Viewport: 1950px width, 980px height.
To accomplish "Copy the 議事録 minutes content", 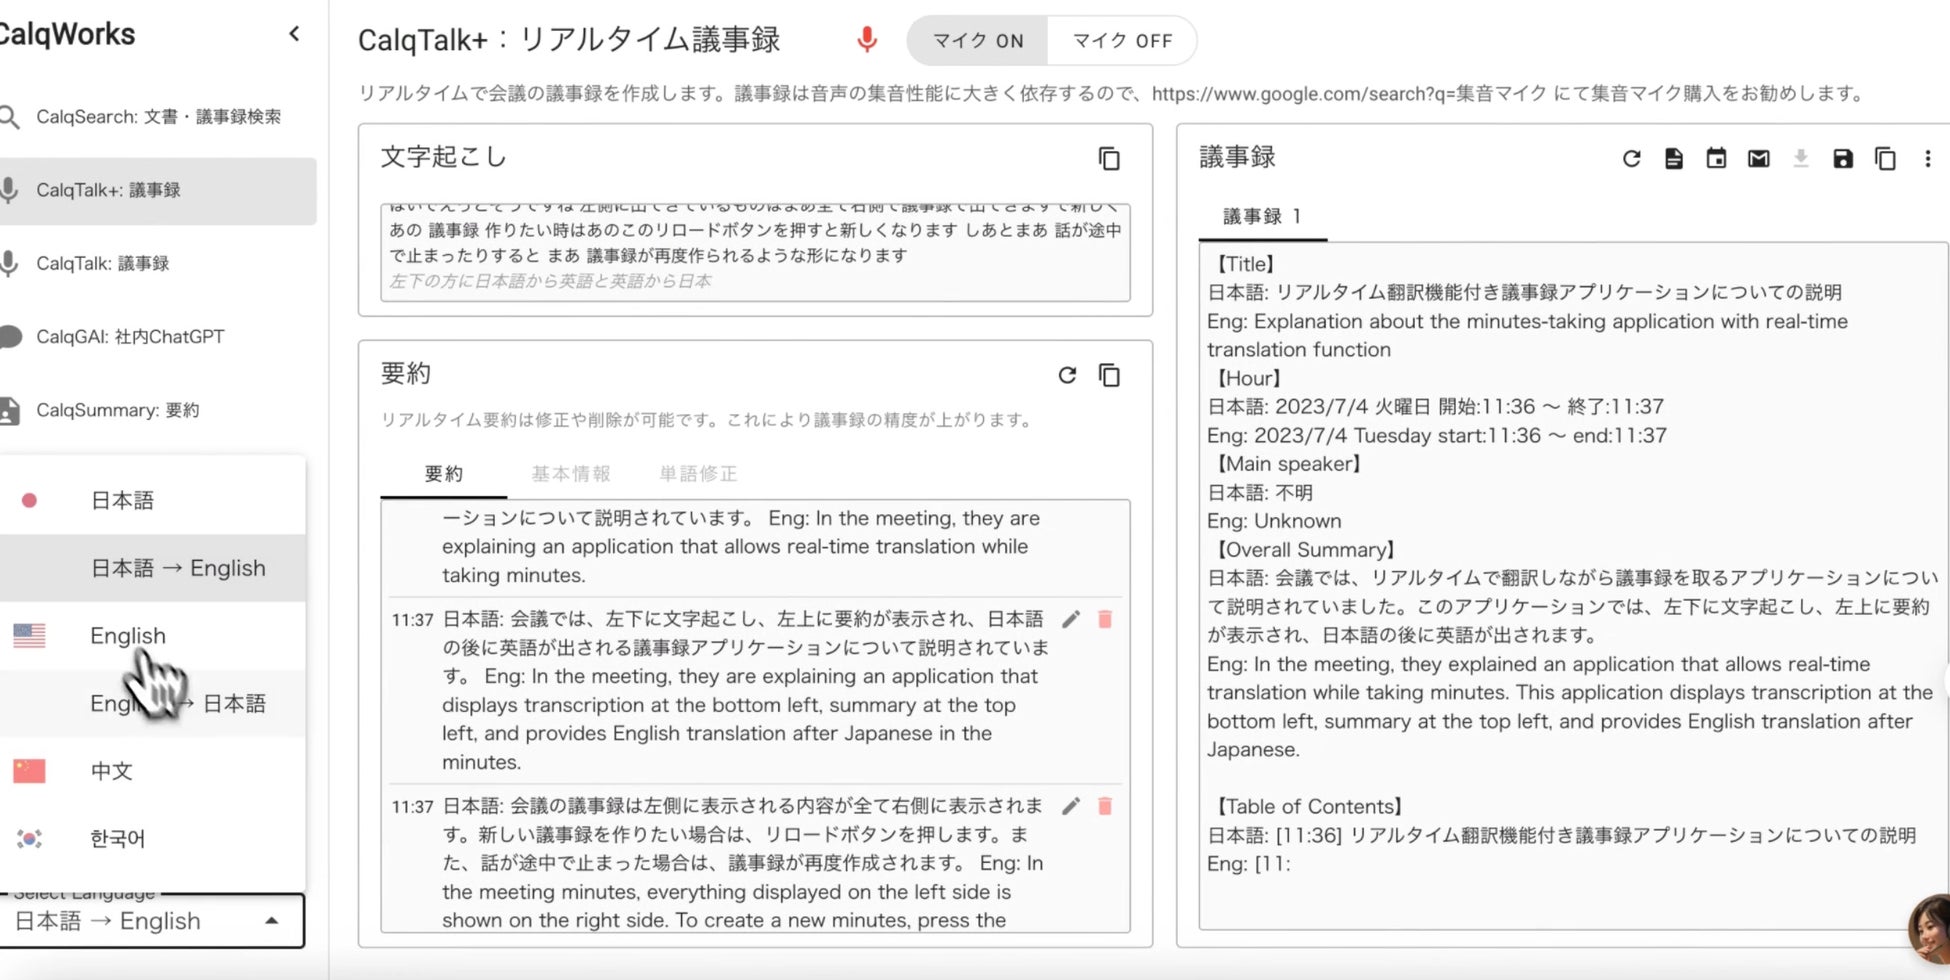I will tap(1885, 158).
